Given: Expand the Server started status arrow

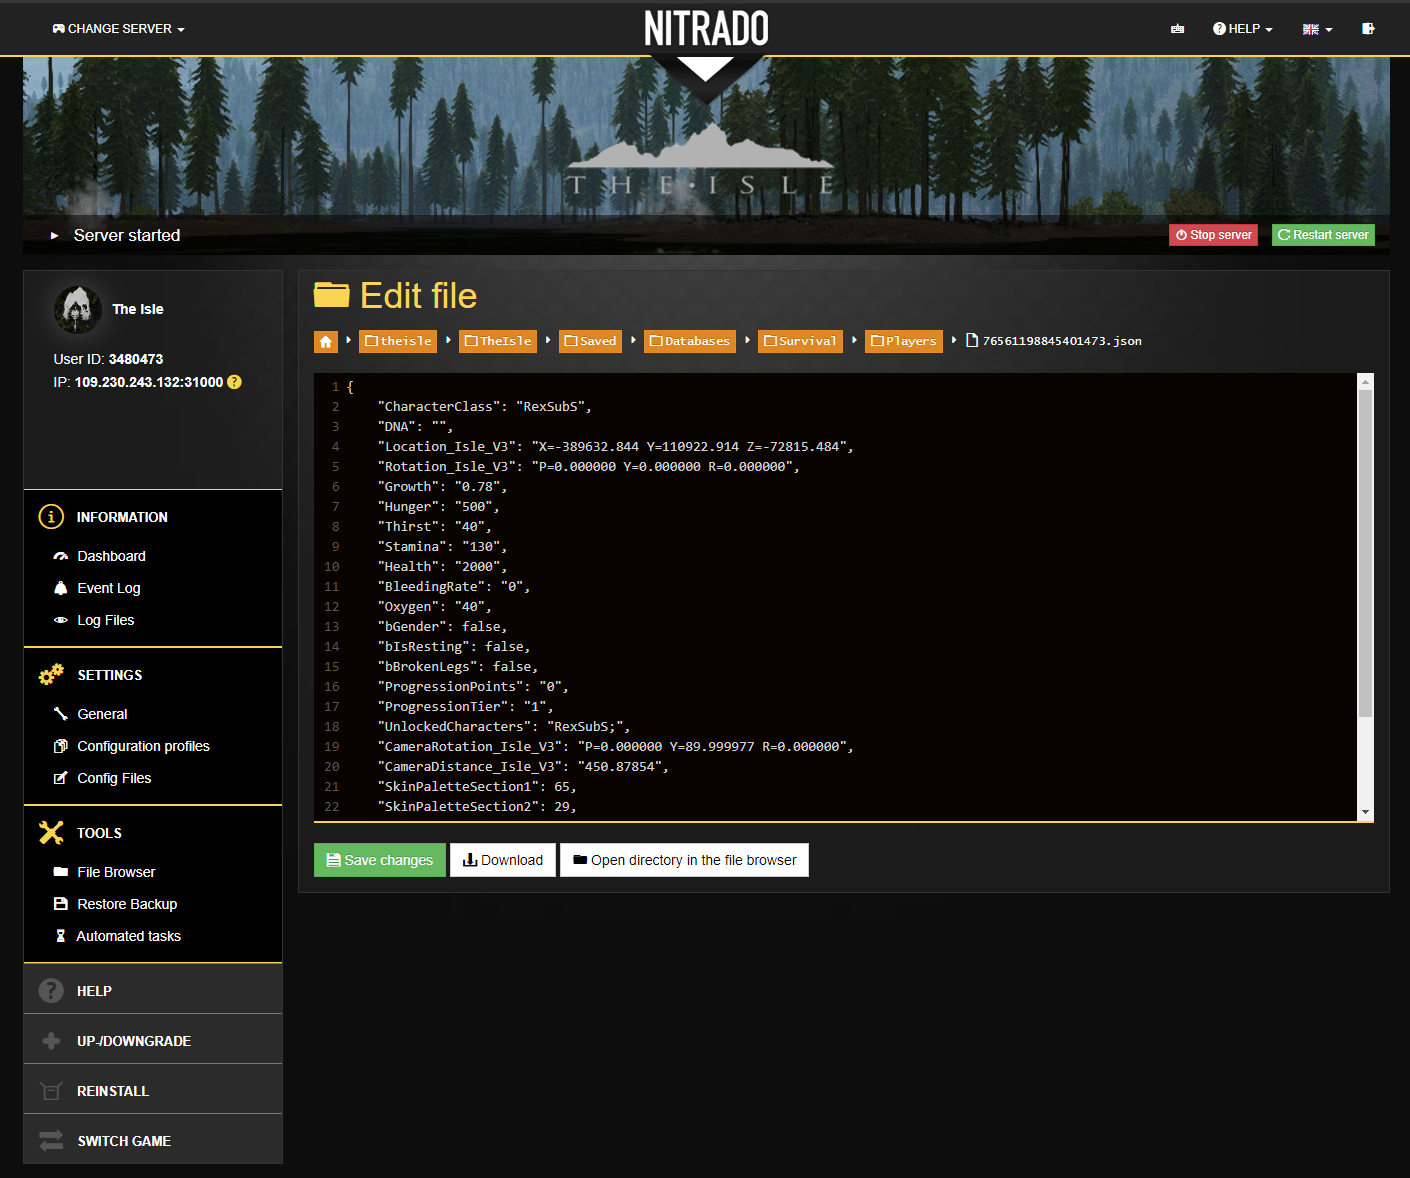Looking at the screenshot, I should click(55, 236).
